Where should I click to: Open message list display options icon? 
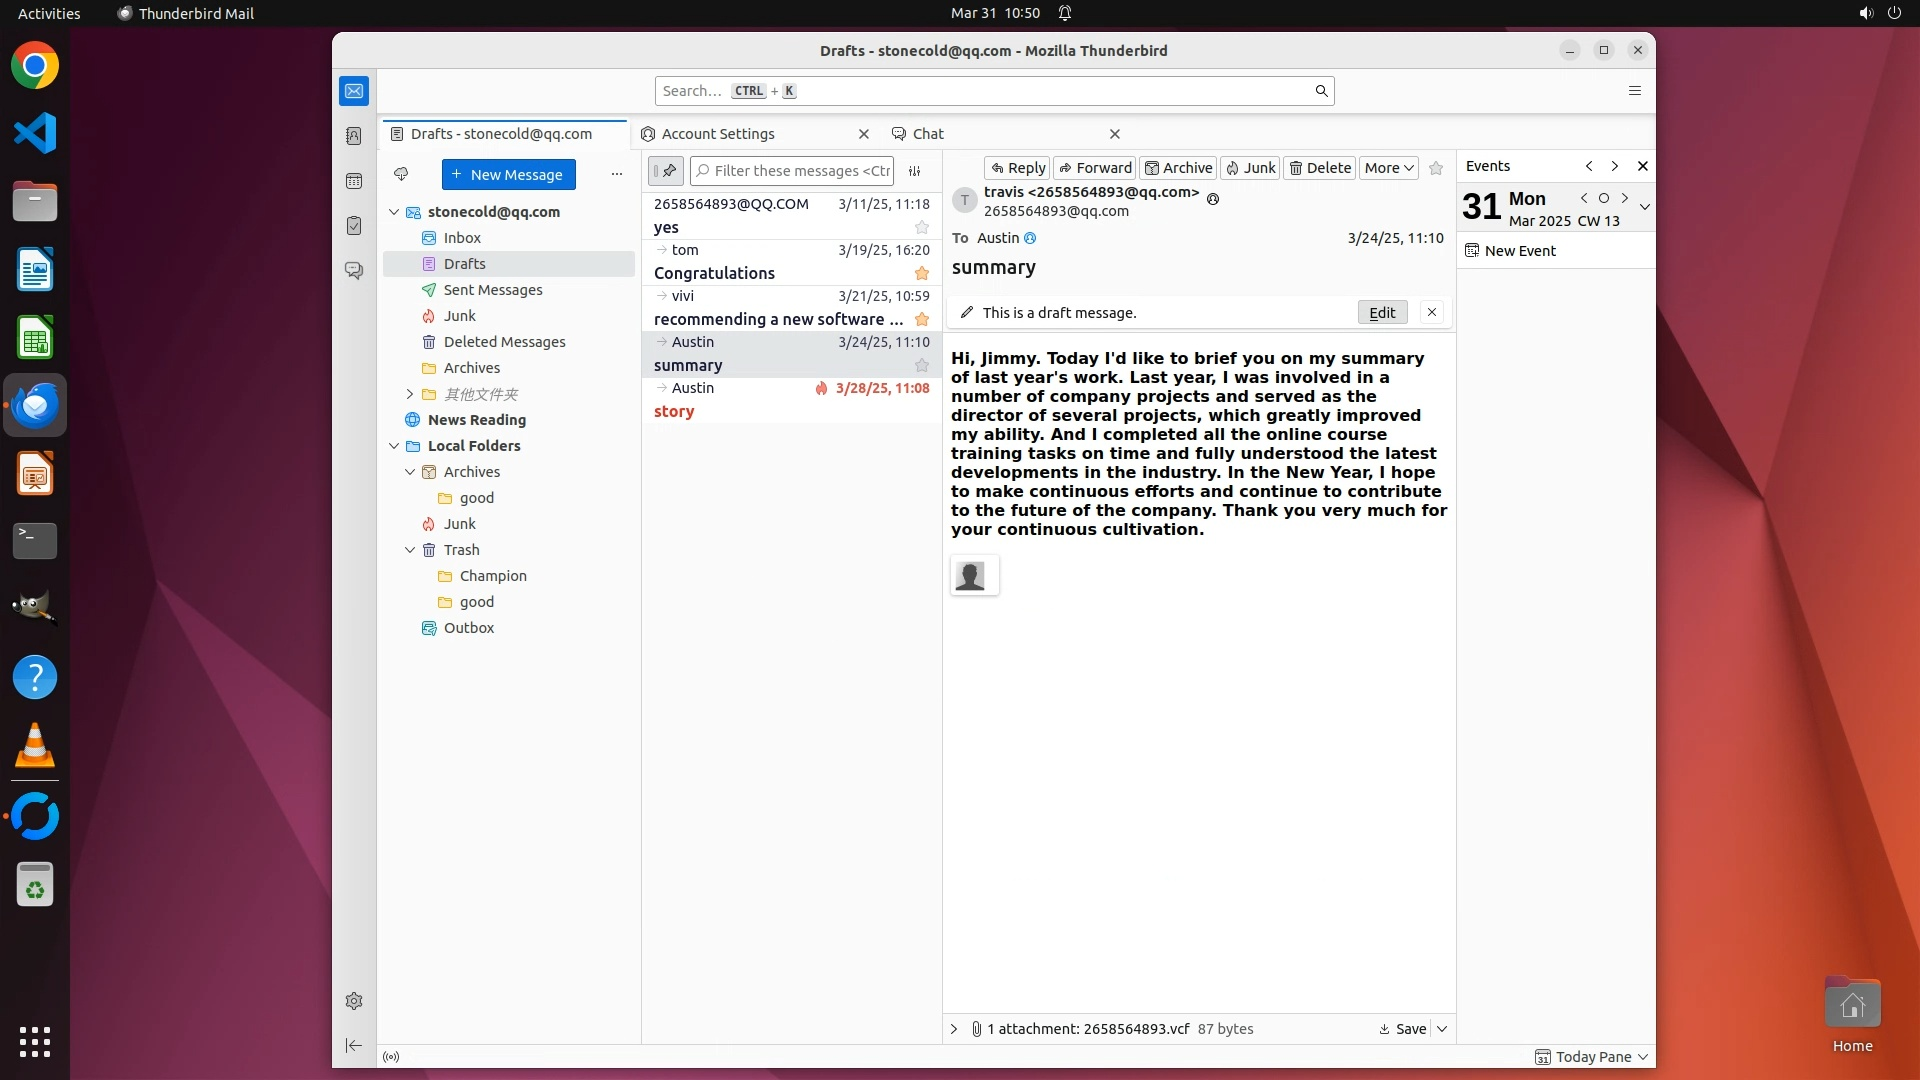click(x=914, y=171)
